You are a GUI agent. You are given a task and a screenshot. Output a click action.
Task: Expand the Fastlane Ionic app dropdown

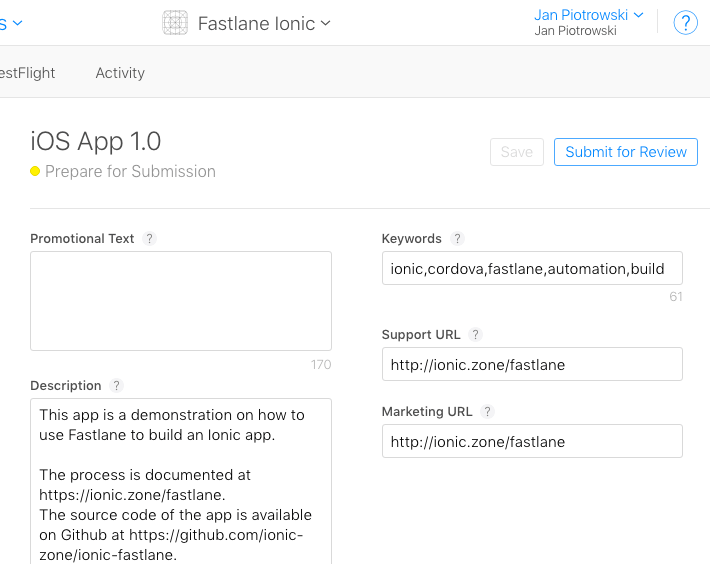pos(264,24)
